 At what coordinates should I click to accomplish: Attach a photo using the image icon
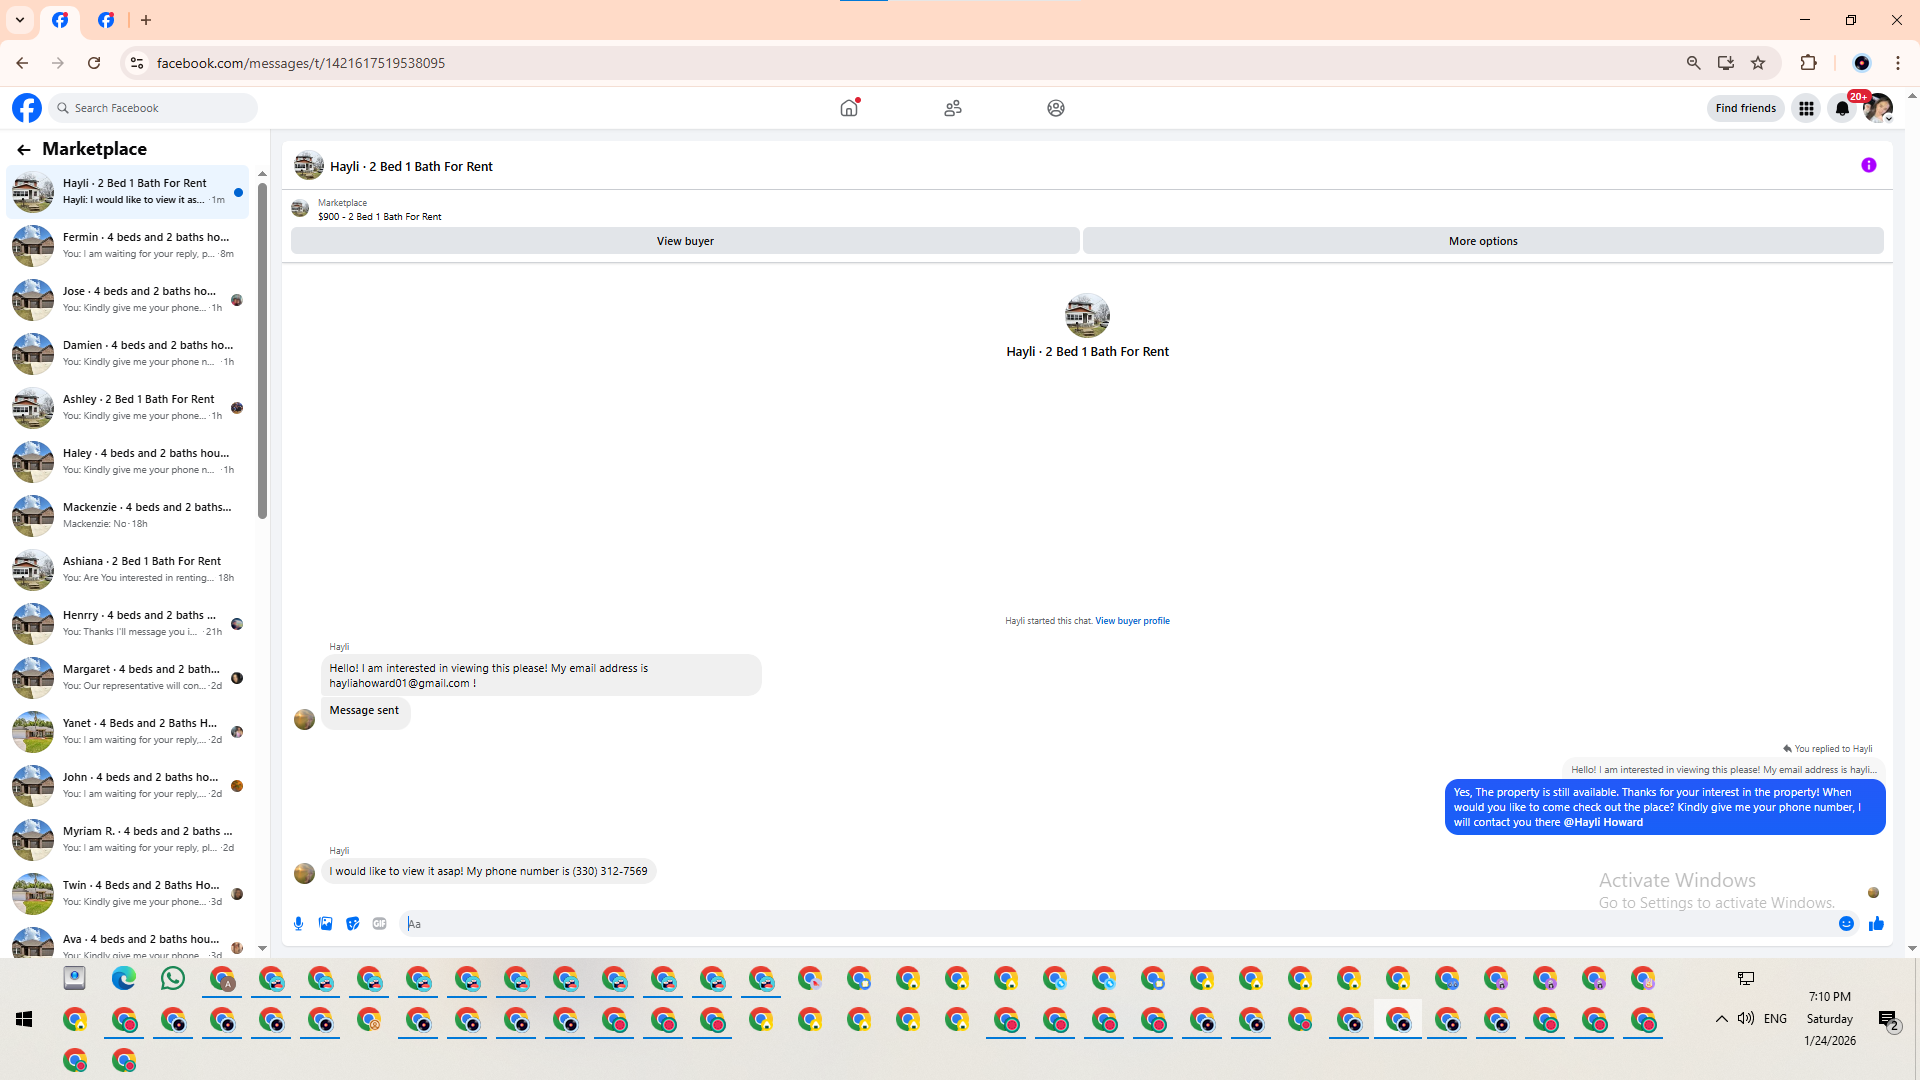click(x=325, y=924)
